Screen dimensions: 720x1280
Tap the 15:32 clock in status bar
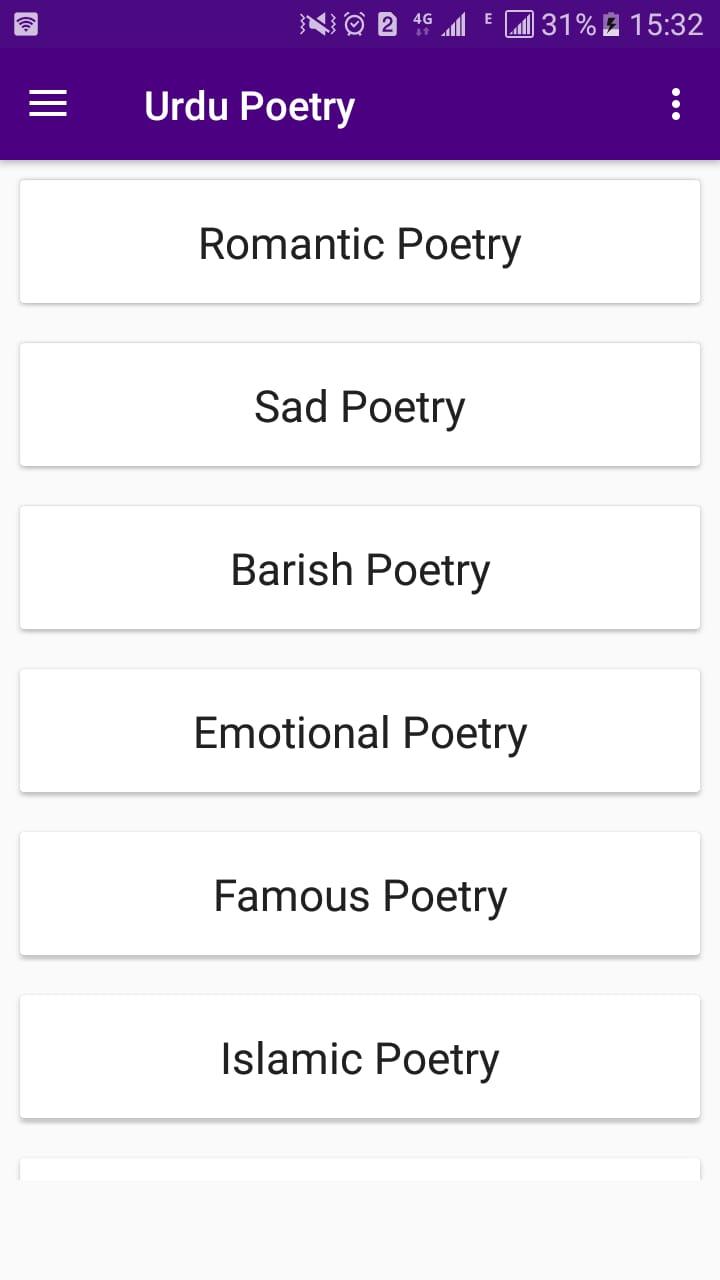coord(667,24)
